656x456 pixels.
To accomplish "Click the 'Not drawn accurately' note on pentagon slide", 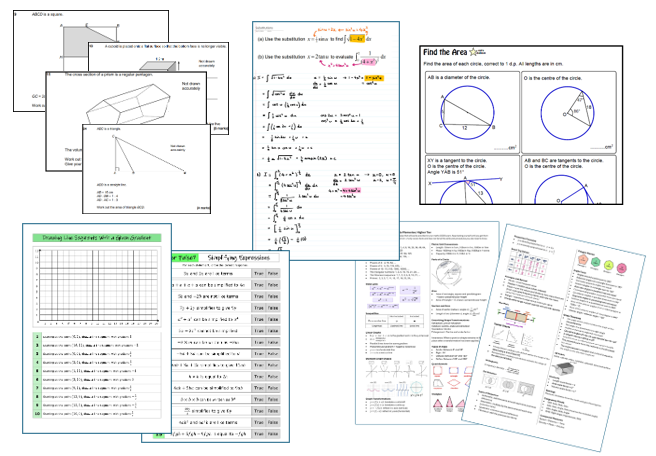I will 191,86.
